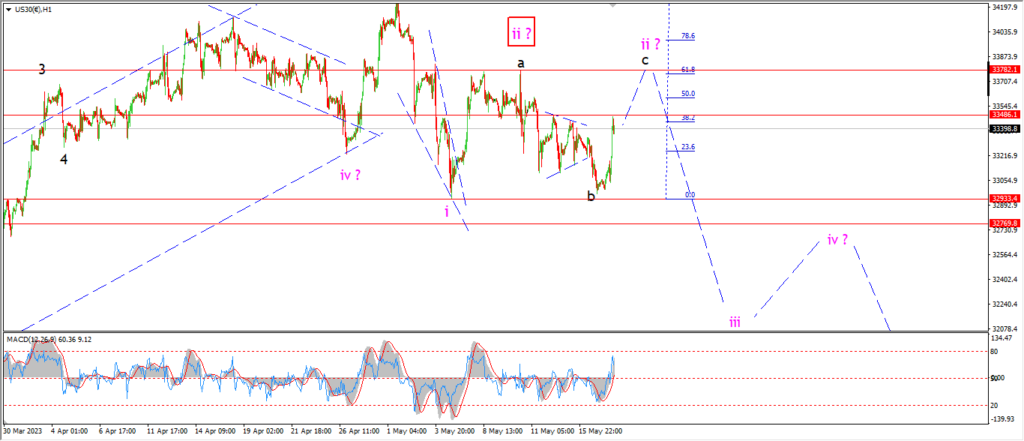Click the '1 May 04:00' time axis label
The width and height of the screenshot is (1024, 441).
[407, 431]
